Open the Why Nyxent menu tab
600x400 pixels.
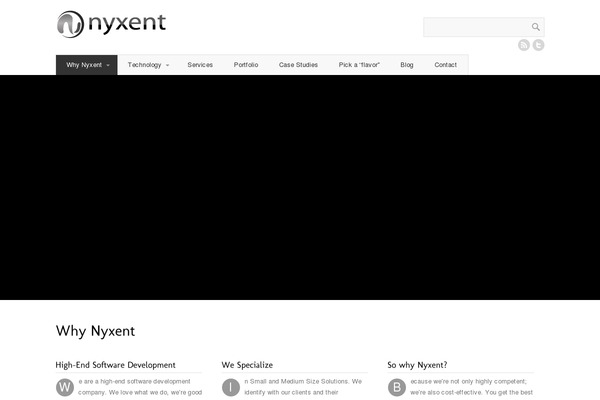click(87, 65)
